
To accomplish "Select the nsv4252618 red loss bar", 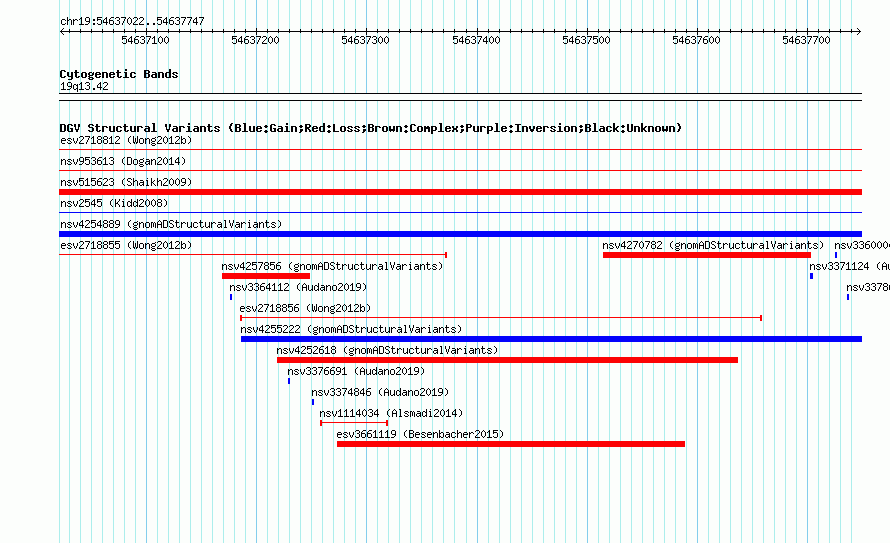I will click(x=507, y=360).
